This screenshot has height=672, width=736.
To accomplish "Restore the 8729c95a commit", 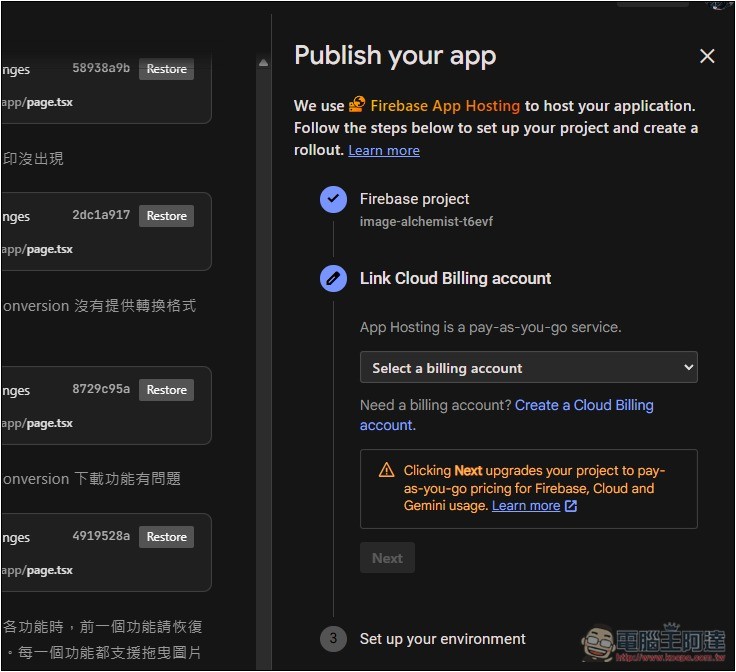I will point(166,390).
